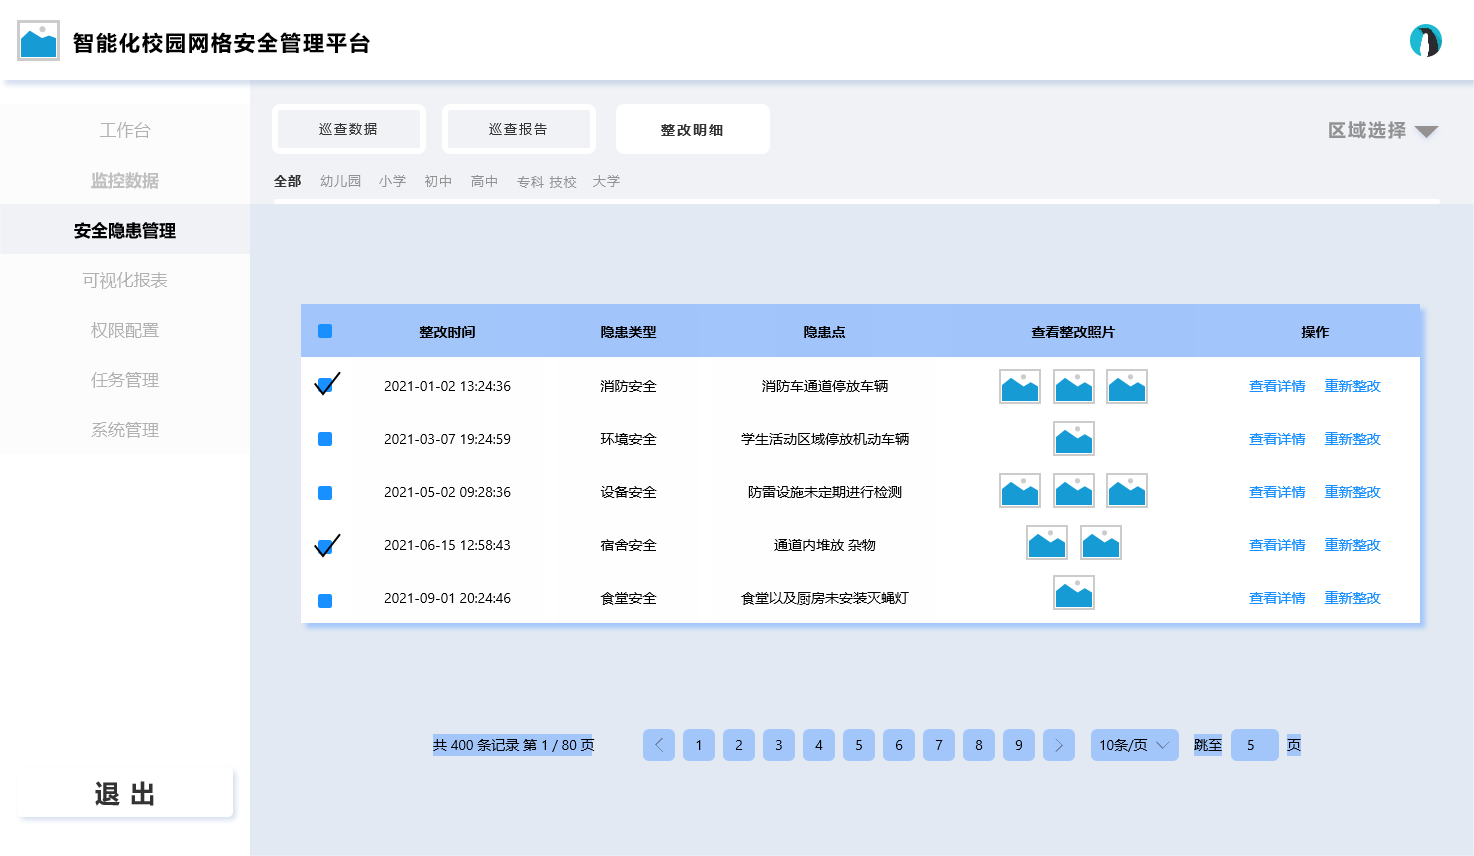Click 重新整改 for 食堂安全 row
The height and width of the screenshot is (856, 1474).
click(1353, 598)
